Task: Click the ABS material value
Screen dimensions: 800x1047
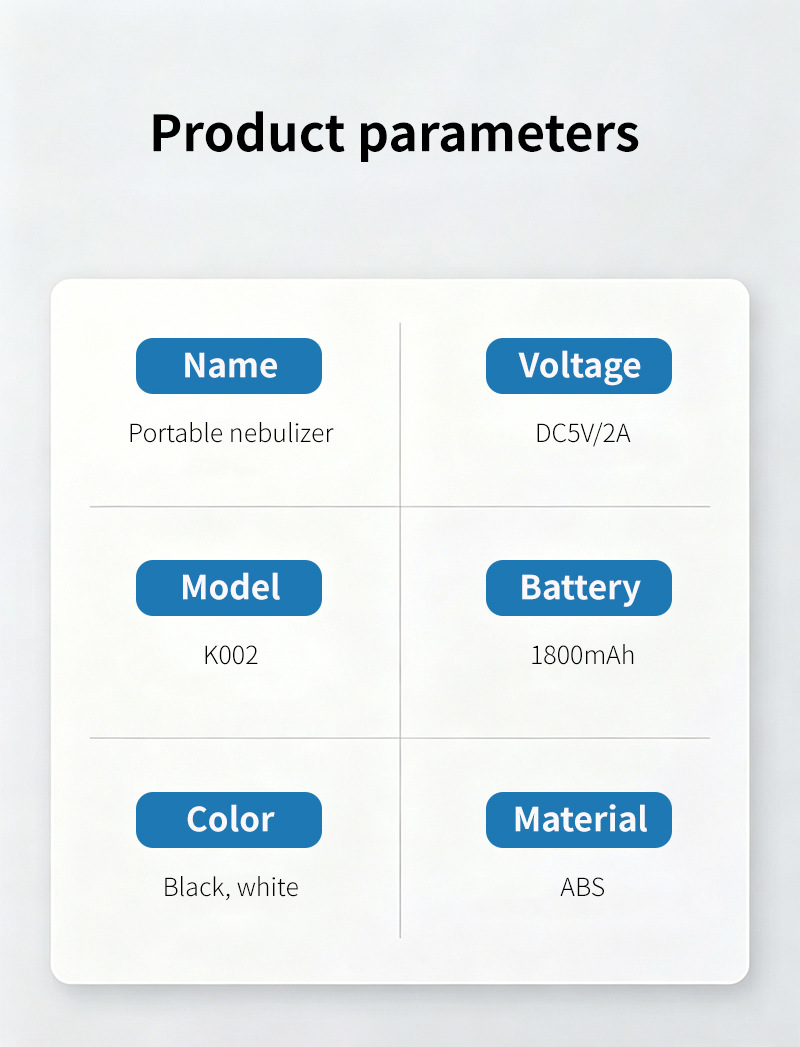Action: pyautogui.click(x=582, y=887)
